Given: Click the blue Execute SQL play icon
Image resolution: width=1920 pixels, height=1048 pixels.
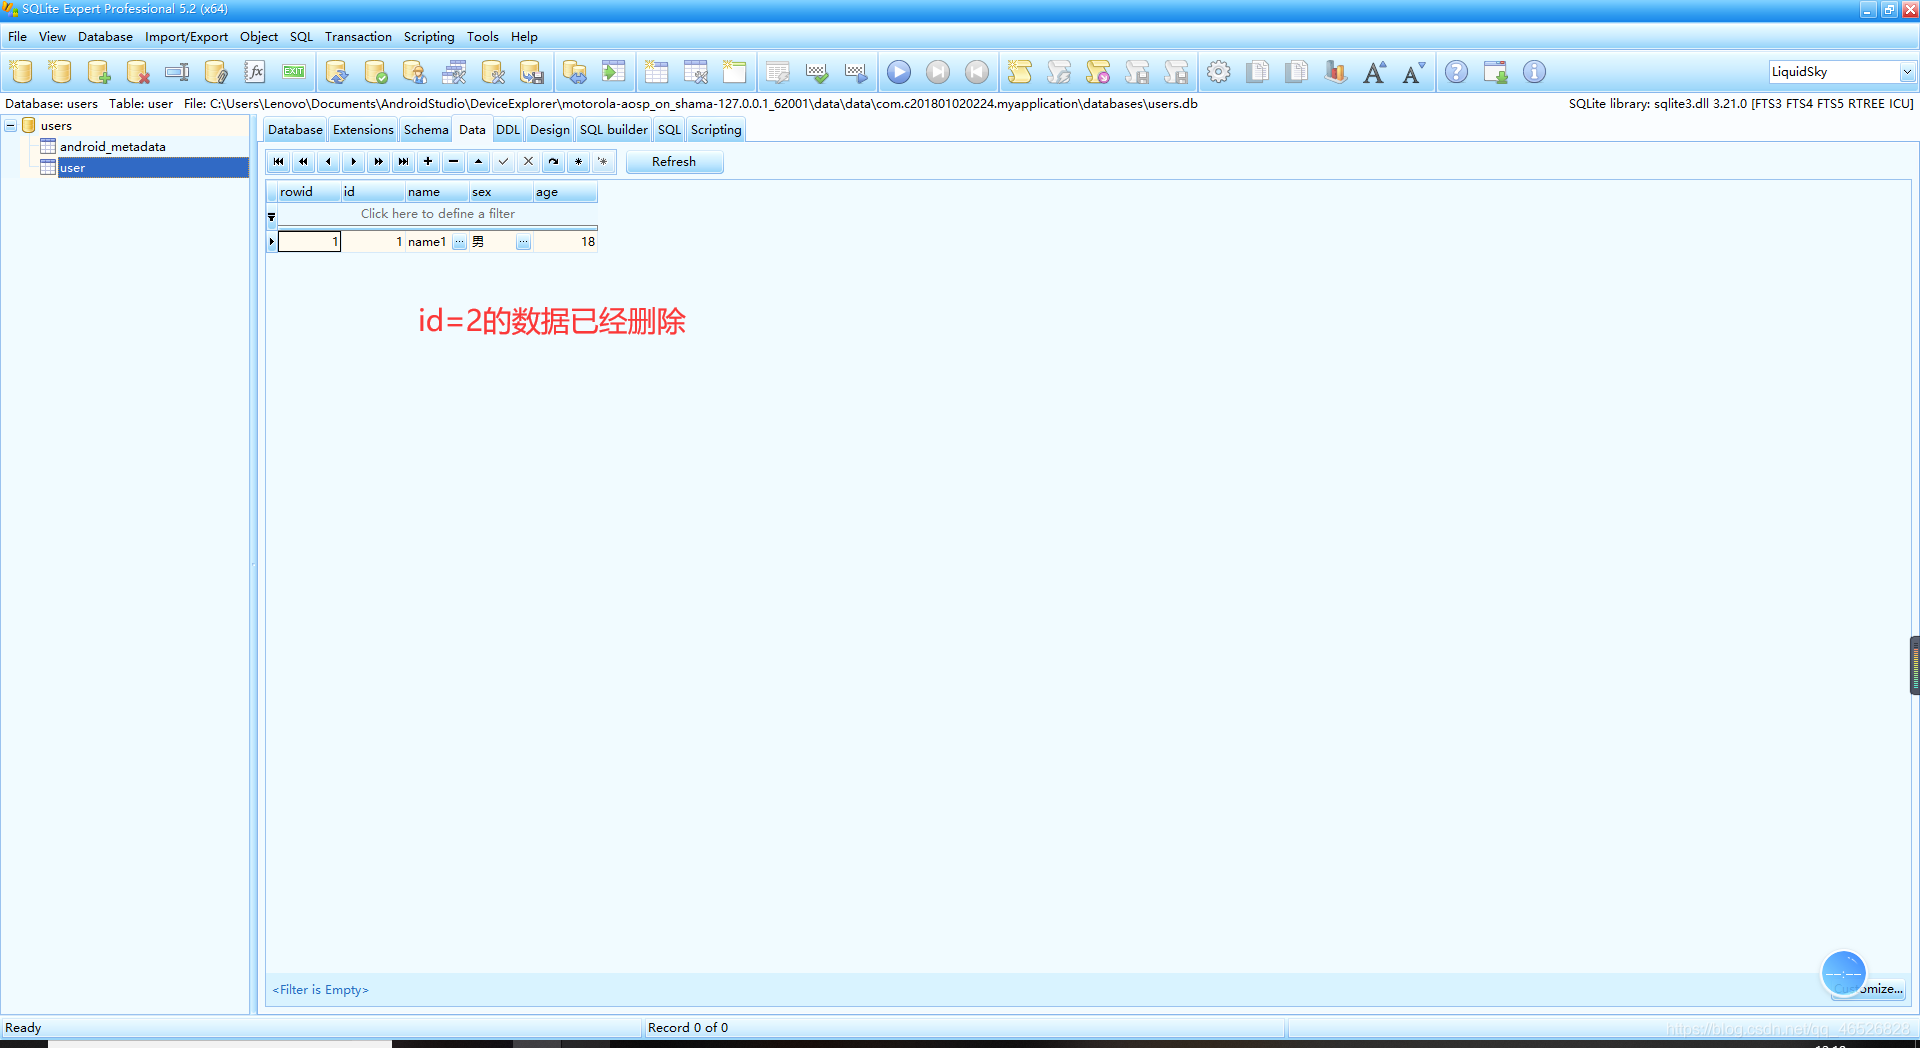Looking at the screenshot, I should click(x=899, y=72).
